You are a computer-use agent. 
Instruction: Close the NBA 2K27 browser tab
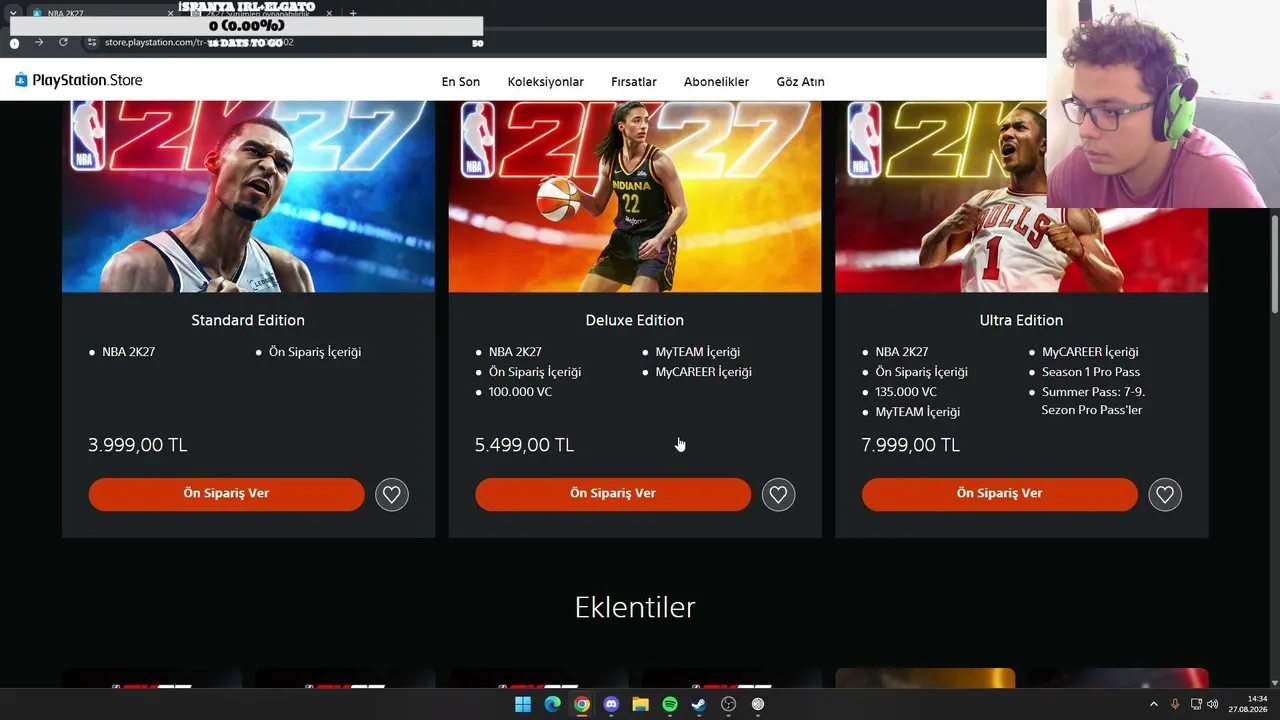pos(171,13)
